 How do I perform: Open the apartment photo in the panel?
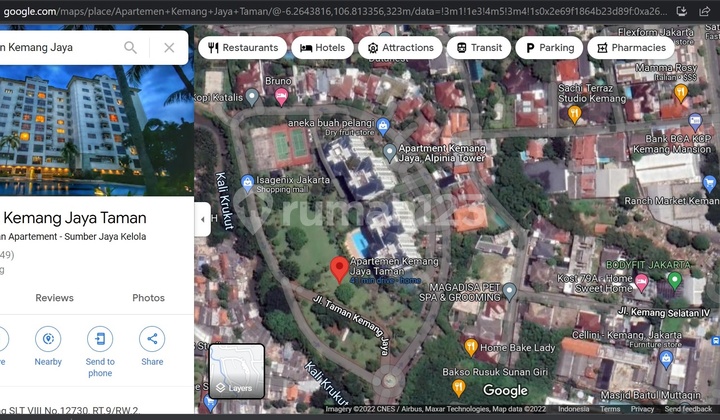click(97, 130)
